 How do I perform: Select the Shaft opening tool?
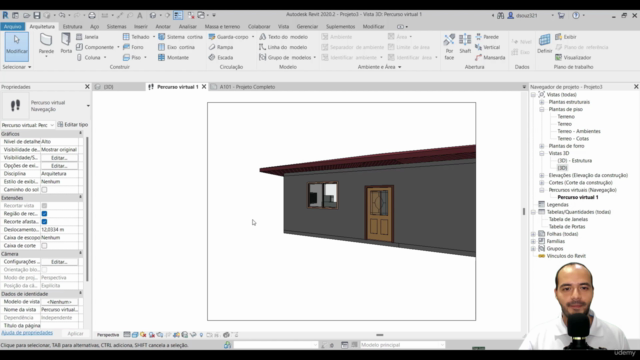point(465,44)
